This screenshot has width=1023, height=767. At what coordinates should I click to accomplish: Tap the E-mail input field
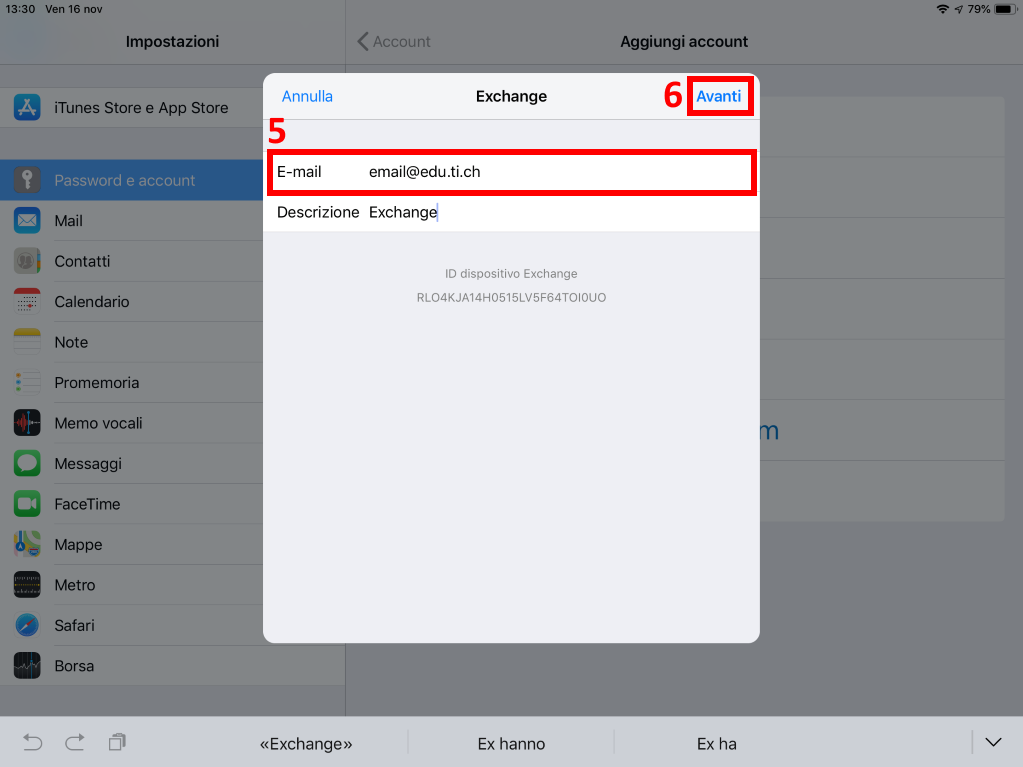pyautogui.click(x=512, y=172)
